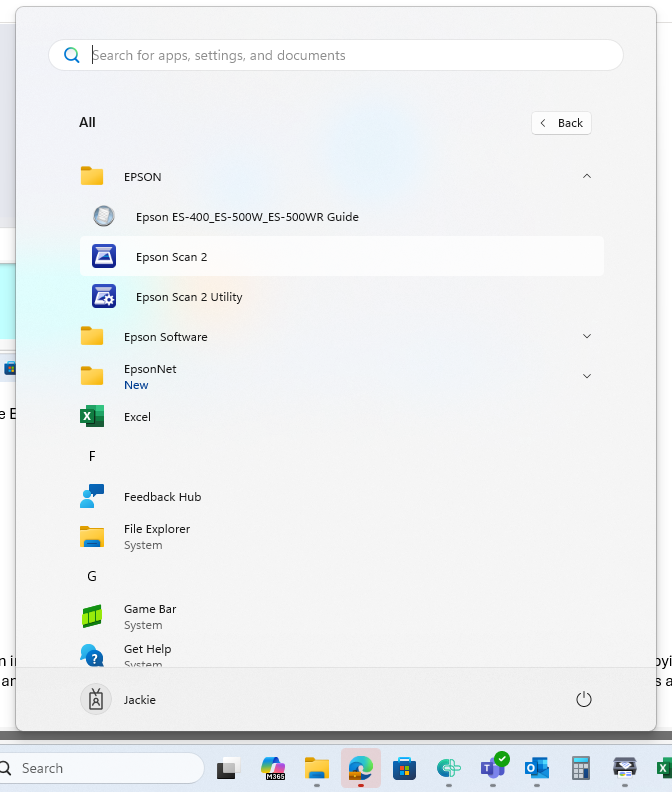
Task: Launch Epson Scan 2 Utility
Action: coord(342,296)
